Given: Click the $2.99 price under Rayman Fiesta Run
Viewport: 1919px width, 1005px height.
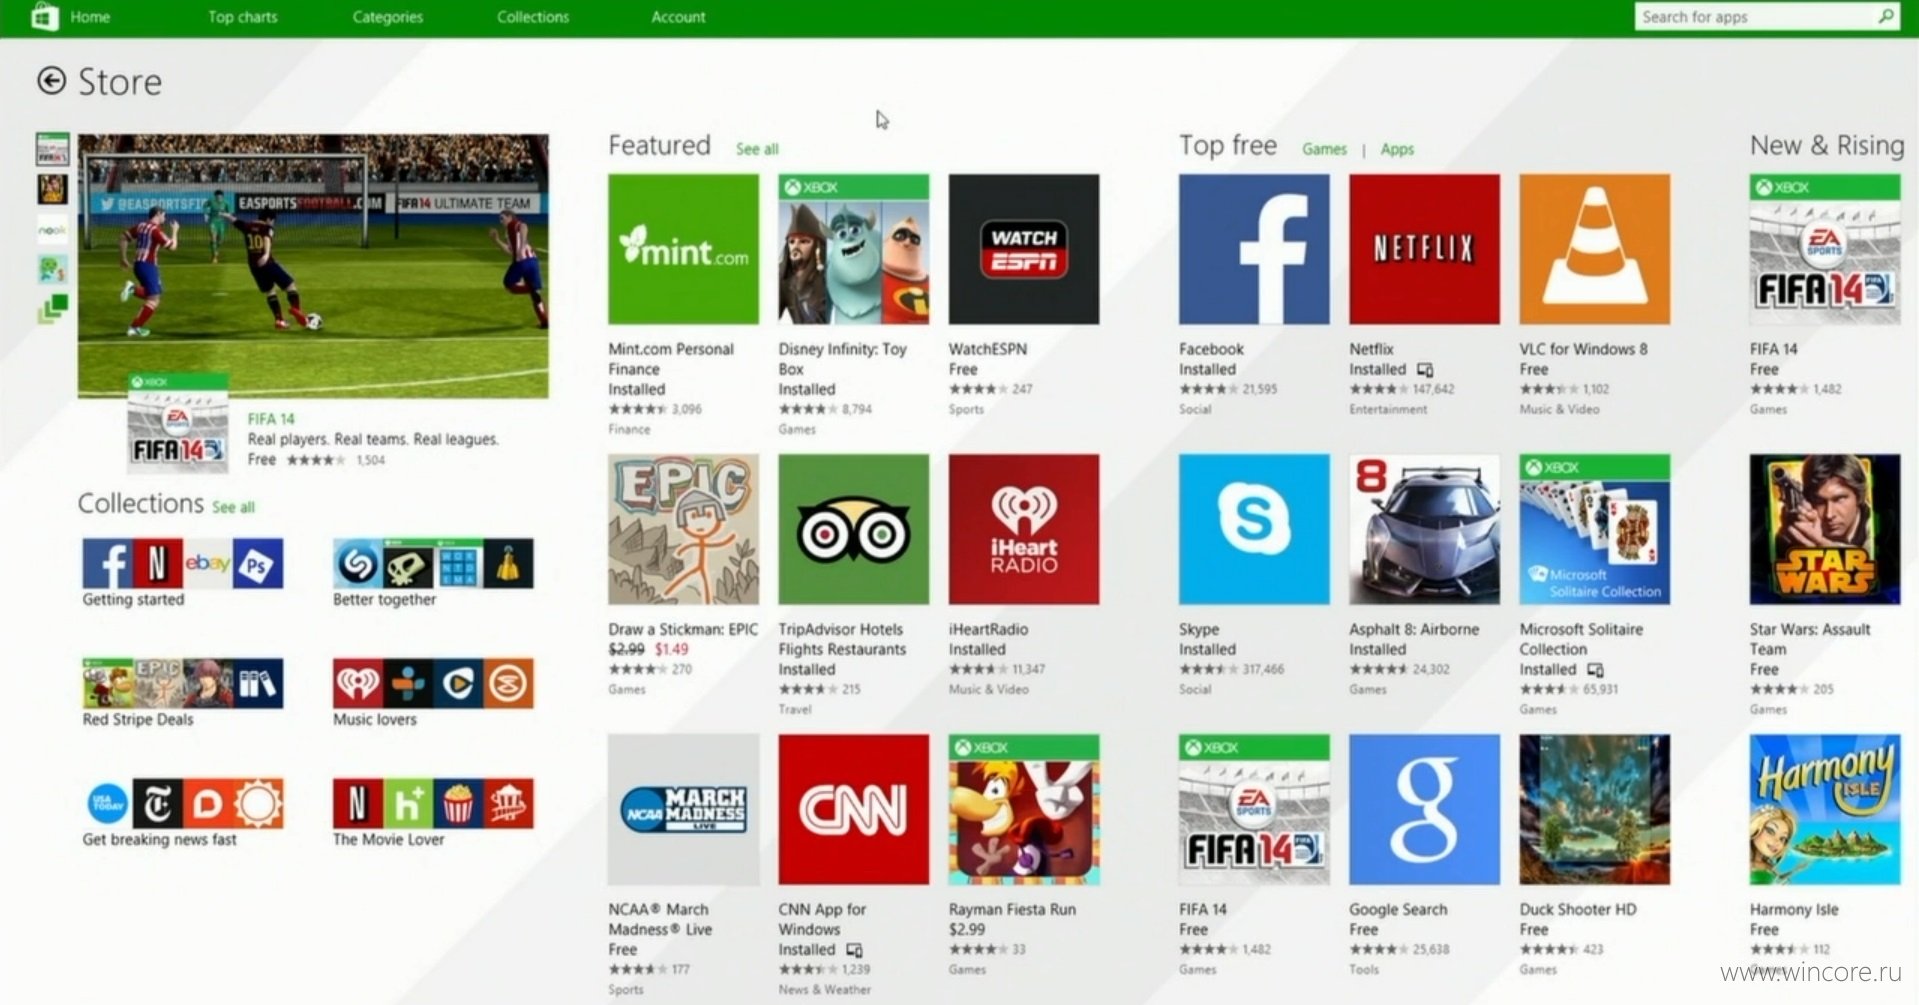Looking at the screenshot, I should [x=967, y=929].
